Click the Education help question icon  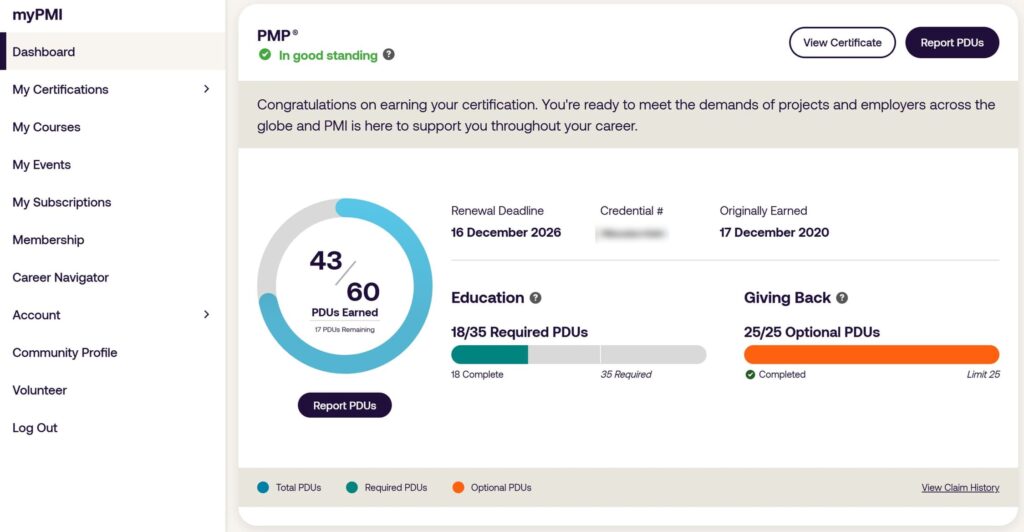tap(536, 298)
